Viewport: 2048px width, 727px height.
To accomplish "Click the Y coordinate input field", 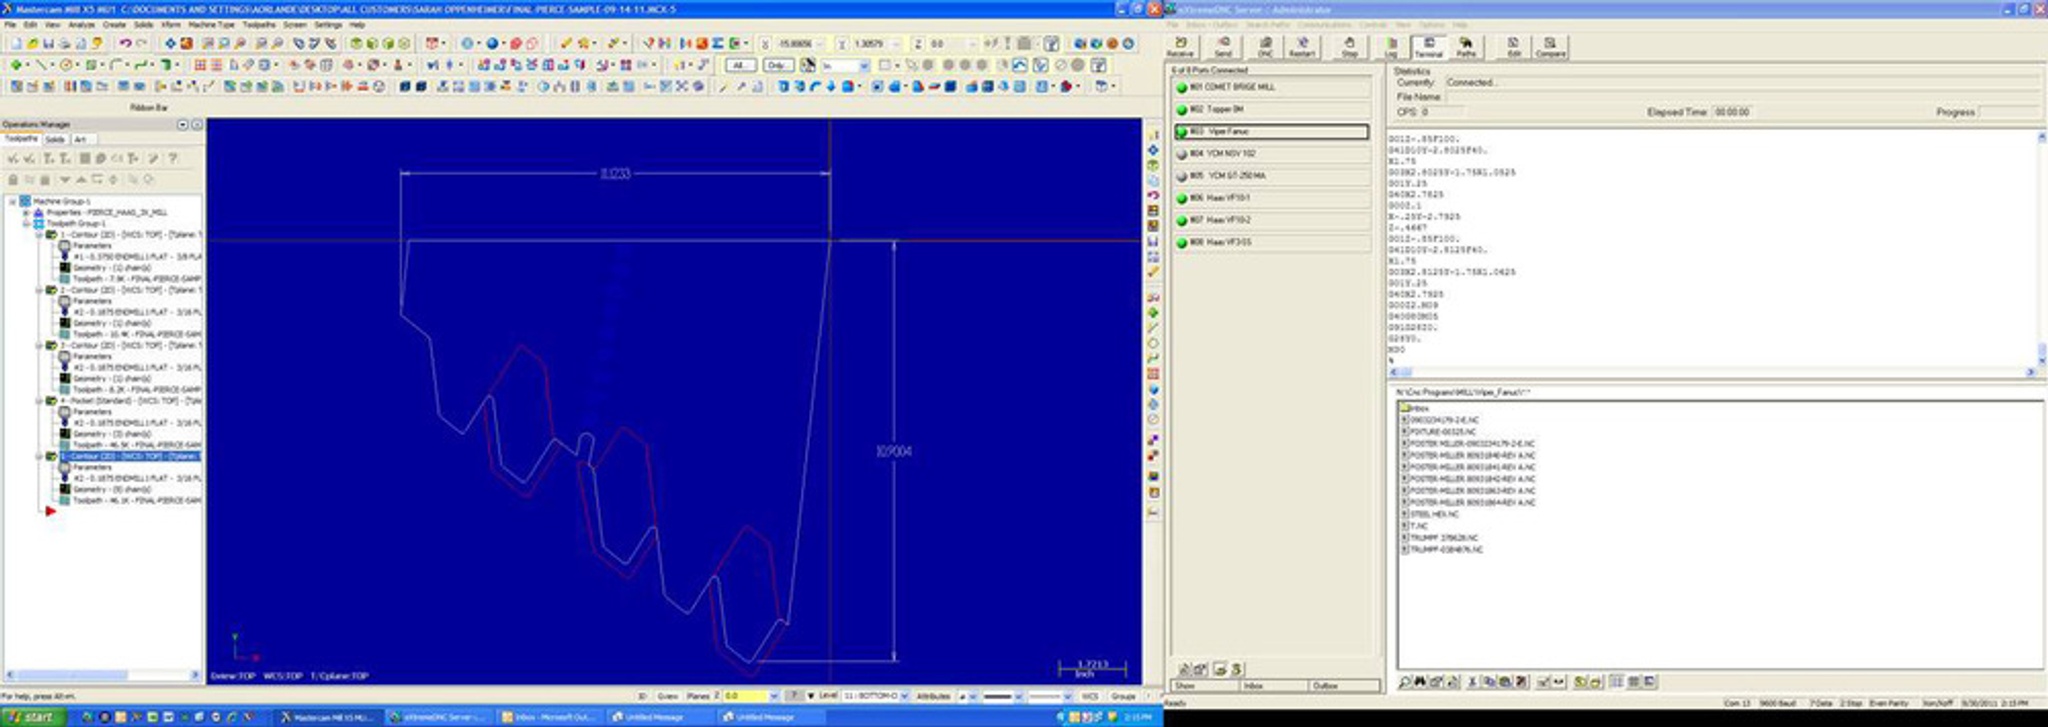I will [x=874, y=44].
